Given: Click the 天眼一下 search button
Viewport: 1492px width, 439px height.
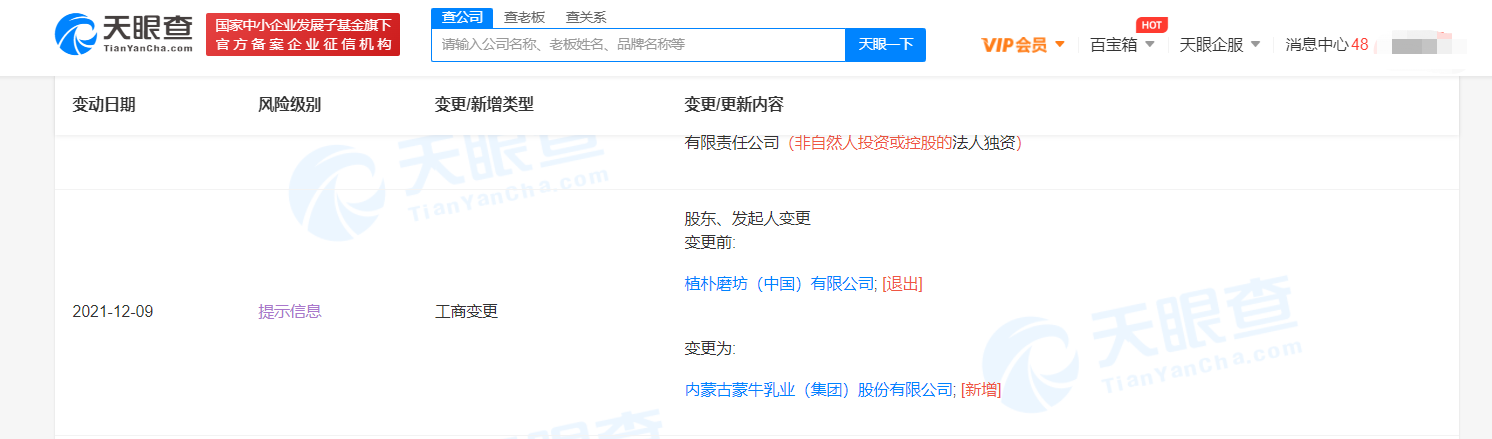Looking at the screenshot, I should [x=885, y=45].
